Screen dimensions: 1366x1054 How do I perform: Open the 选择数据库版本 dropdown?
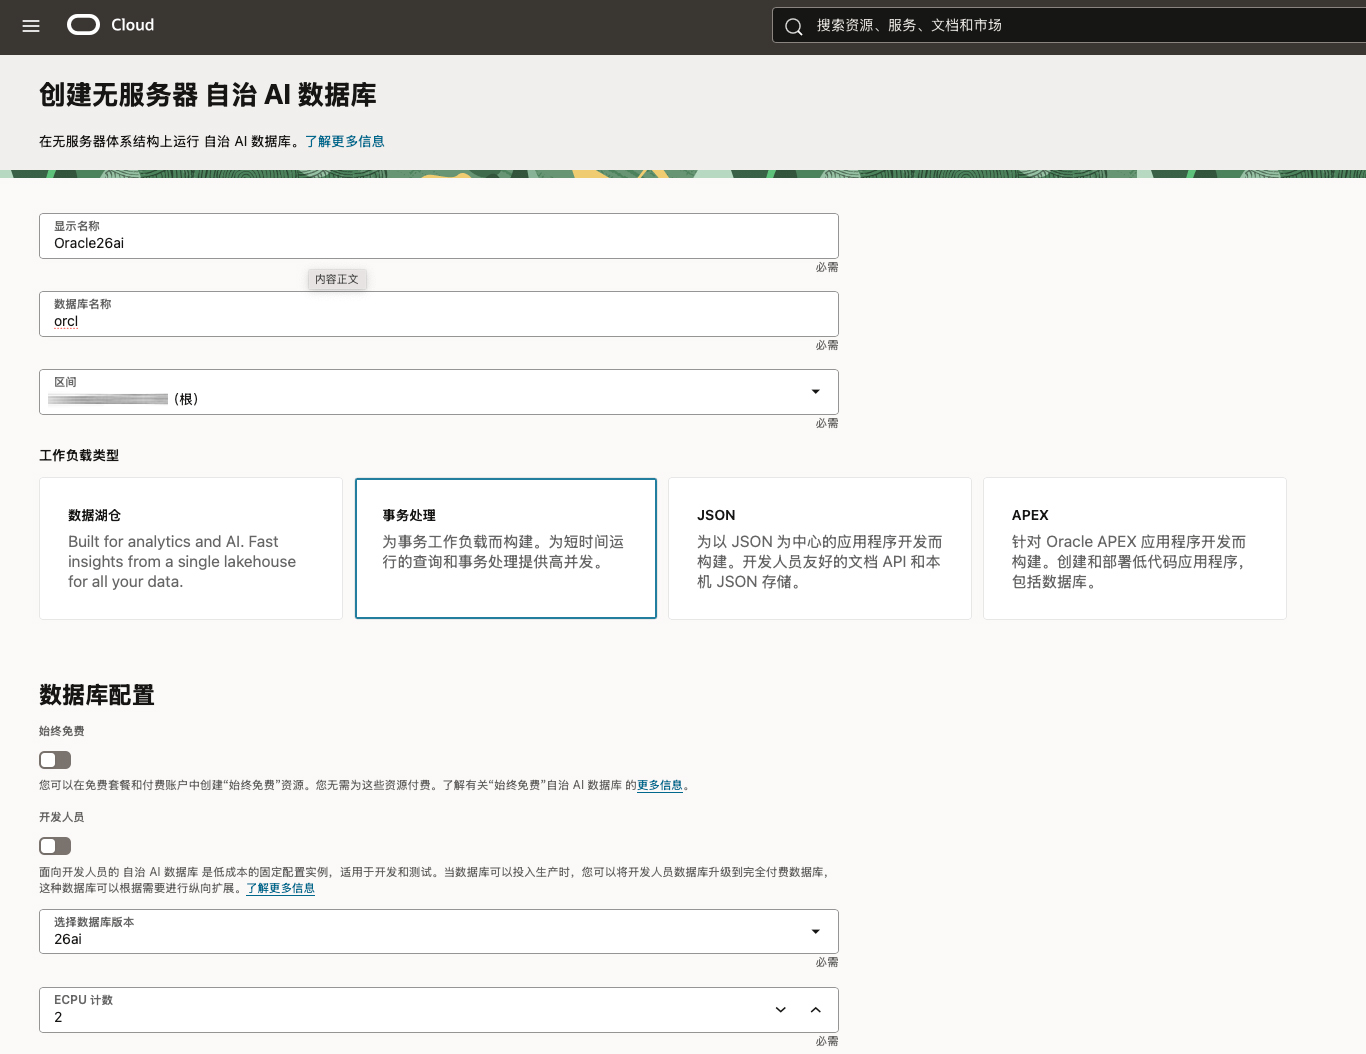click(x=814, y=931)
